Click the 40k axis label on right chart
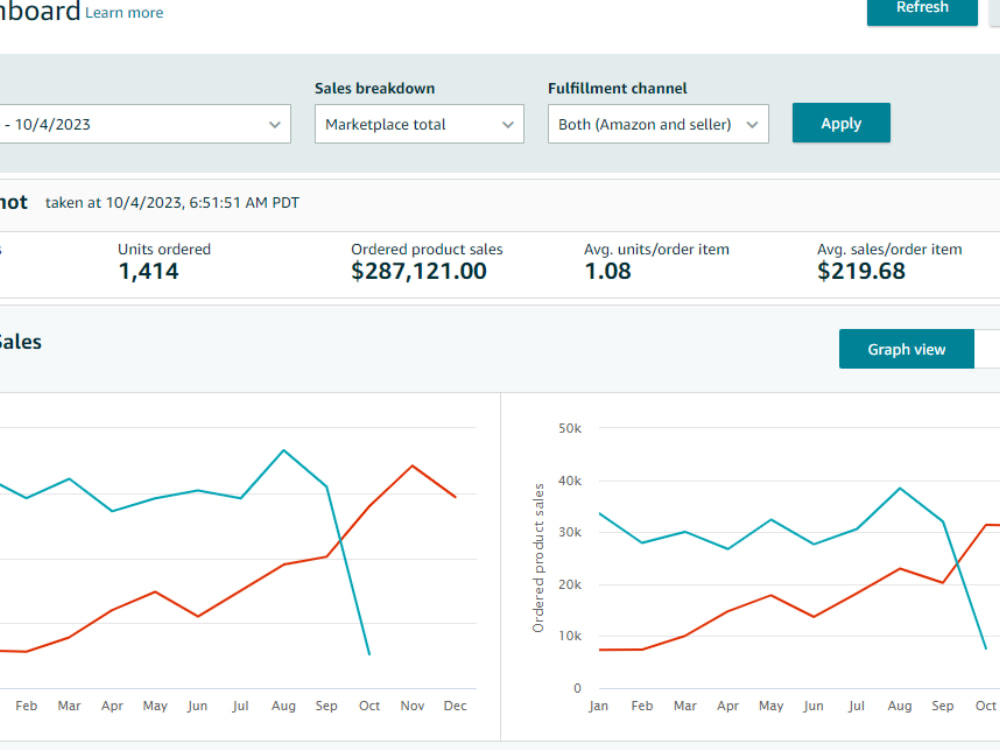Viewport: 1000px width, 750px height. [570, 481]
